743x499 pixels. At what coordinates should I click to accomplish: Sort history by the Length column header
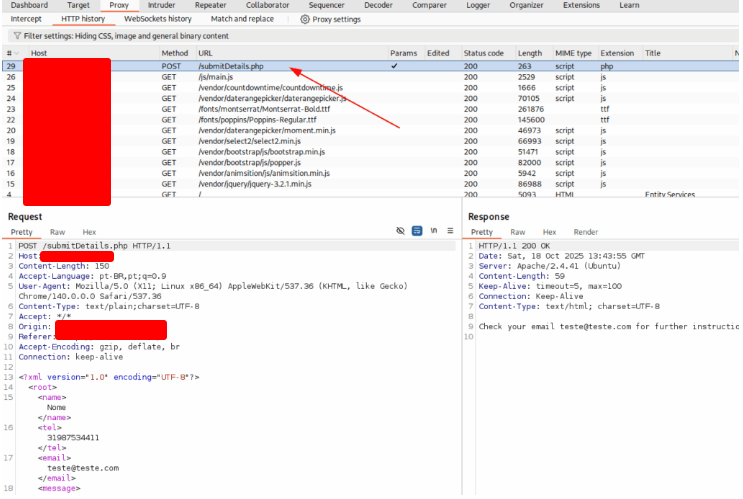click(530, 53)
